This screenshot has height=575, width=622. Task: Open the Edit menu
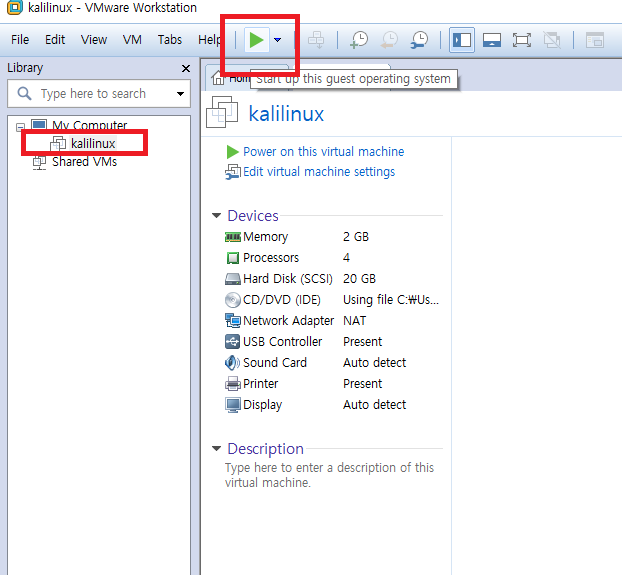pos(55,40)
